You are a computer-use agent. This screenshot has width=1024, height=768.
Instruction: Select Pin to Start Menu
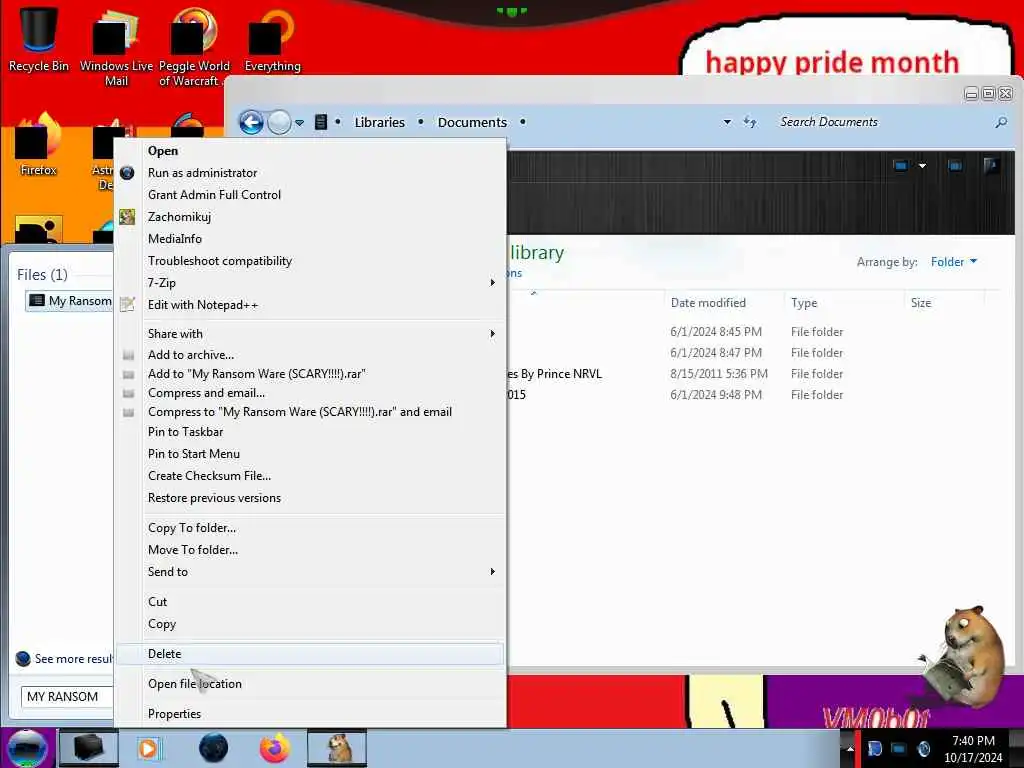point(310,454)
